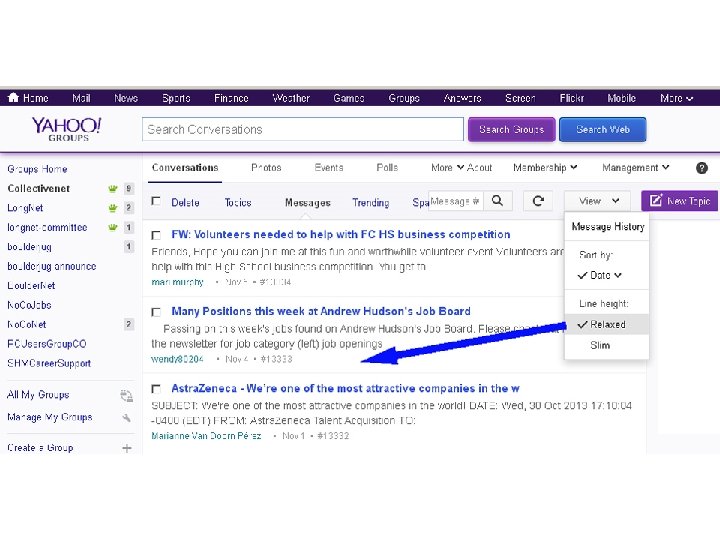Click the Yahoo Groups logo
Image resolution: width=720 pixels, height=540 pixels.
click(67, 129)
